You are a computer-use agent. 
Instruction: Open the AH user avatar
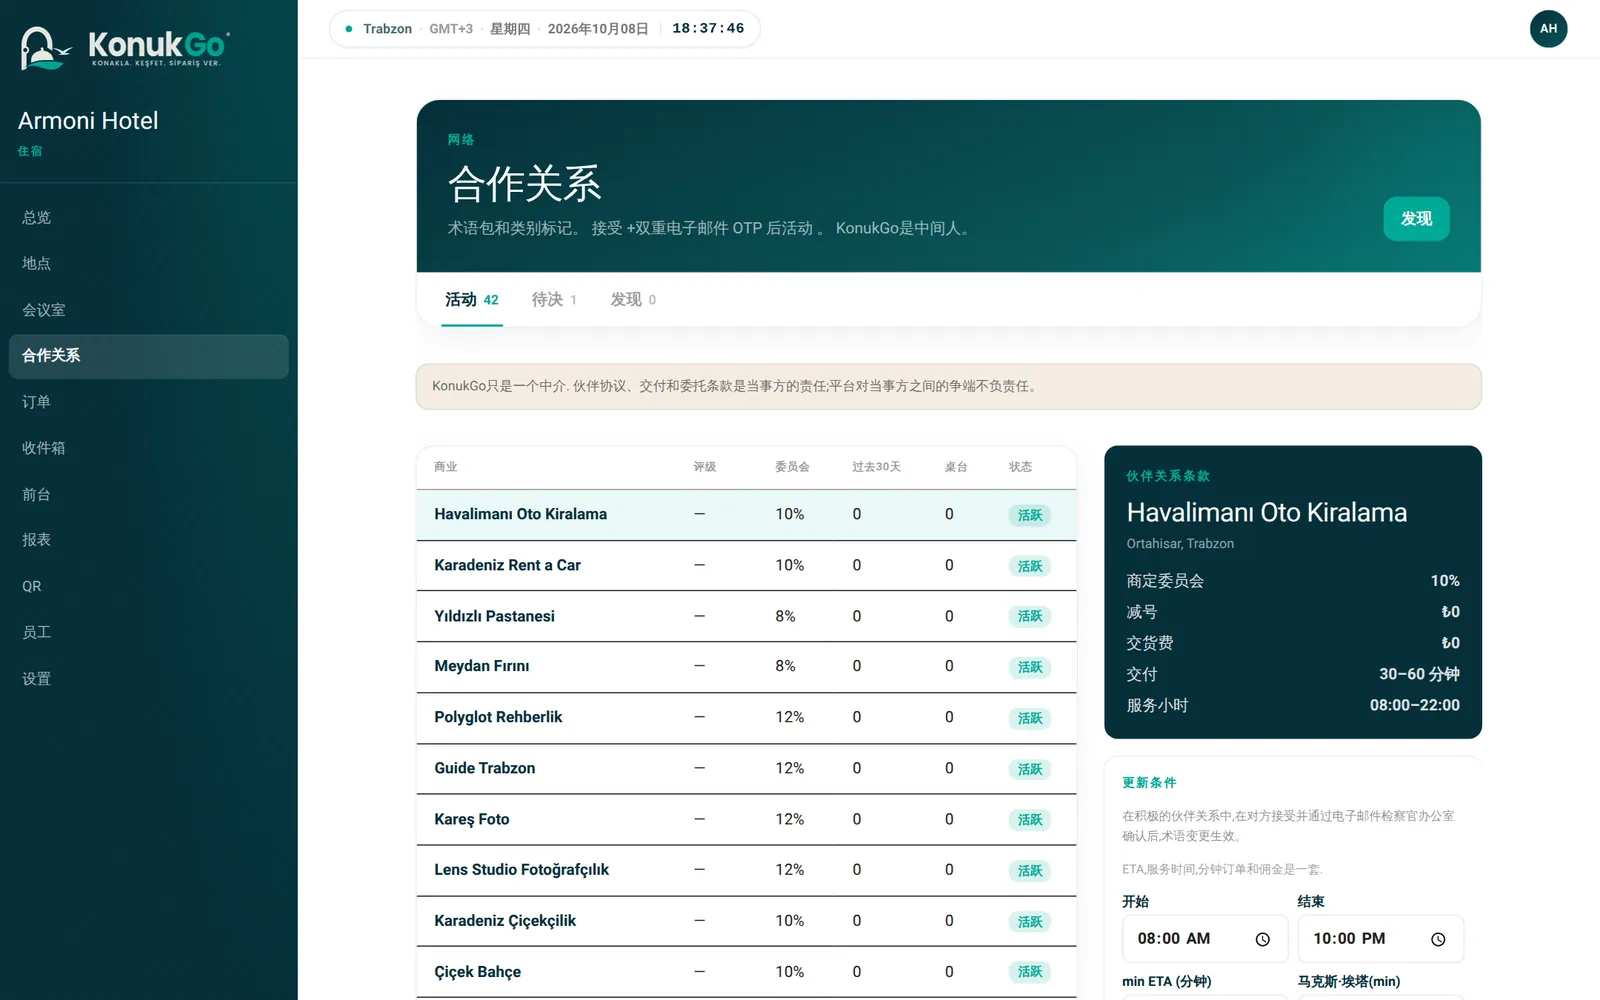point(1548,28)
